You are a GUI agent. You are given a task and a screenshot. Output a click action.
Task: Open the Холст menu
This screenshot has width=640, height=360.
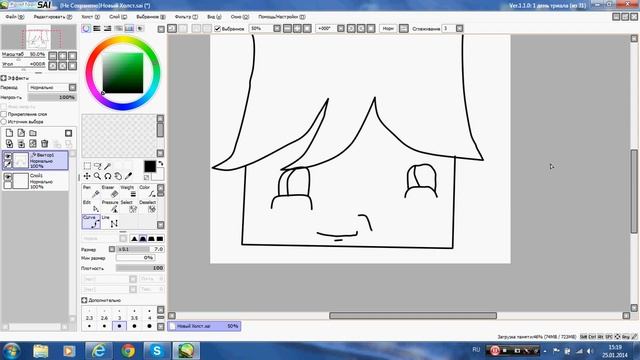[90, 17]
